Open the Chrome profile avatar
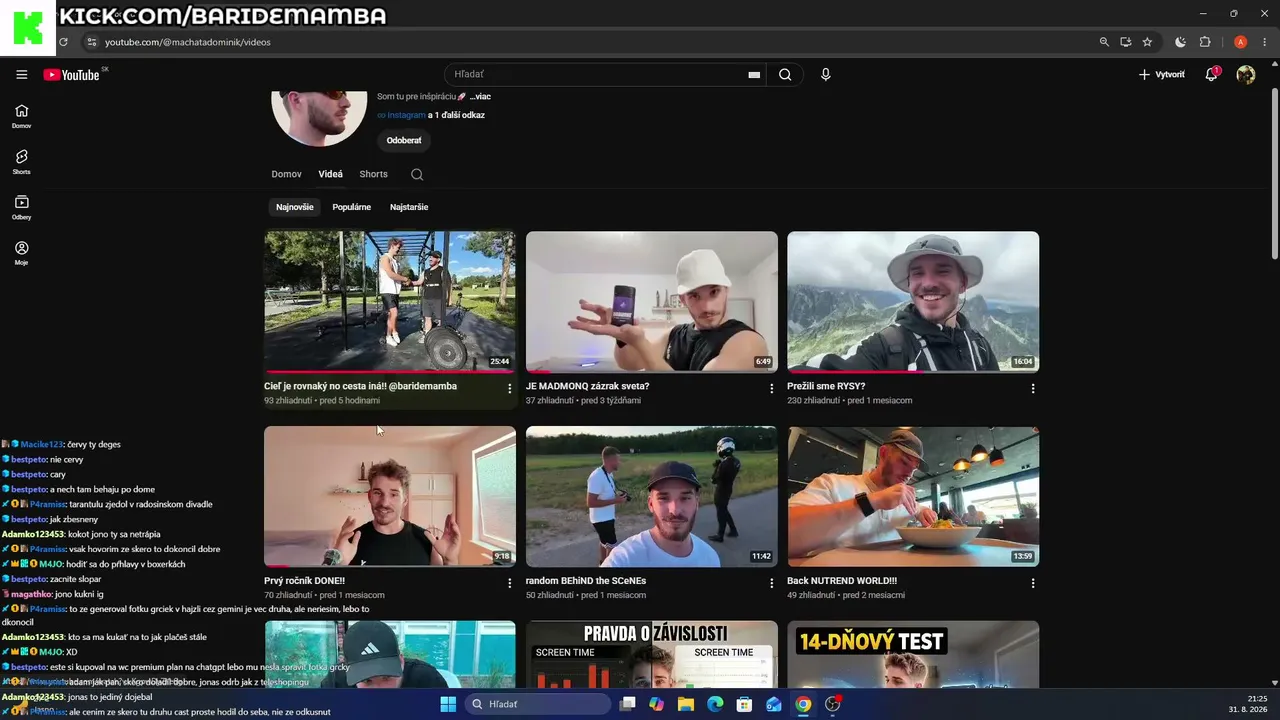 coord(1240,42)
